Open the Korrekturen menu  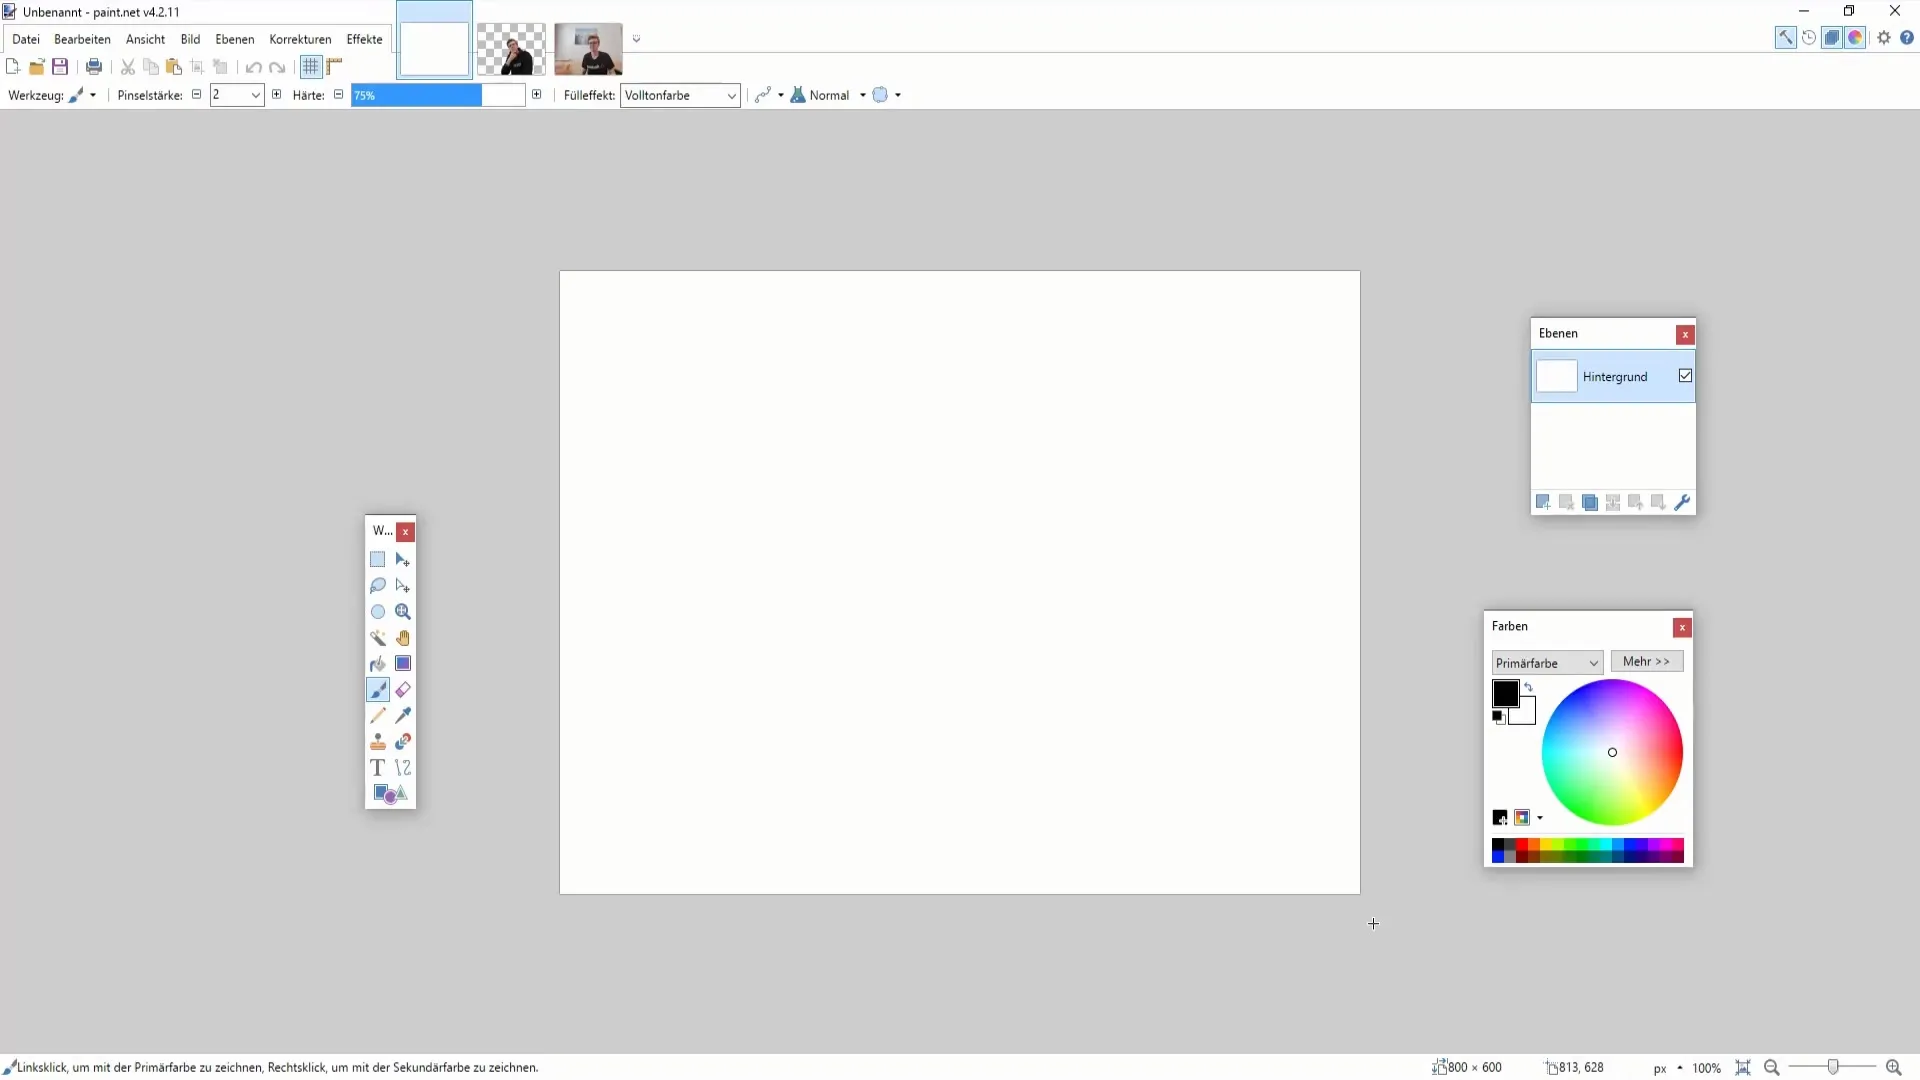[300, 39]
